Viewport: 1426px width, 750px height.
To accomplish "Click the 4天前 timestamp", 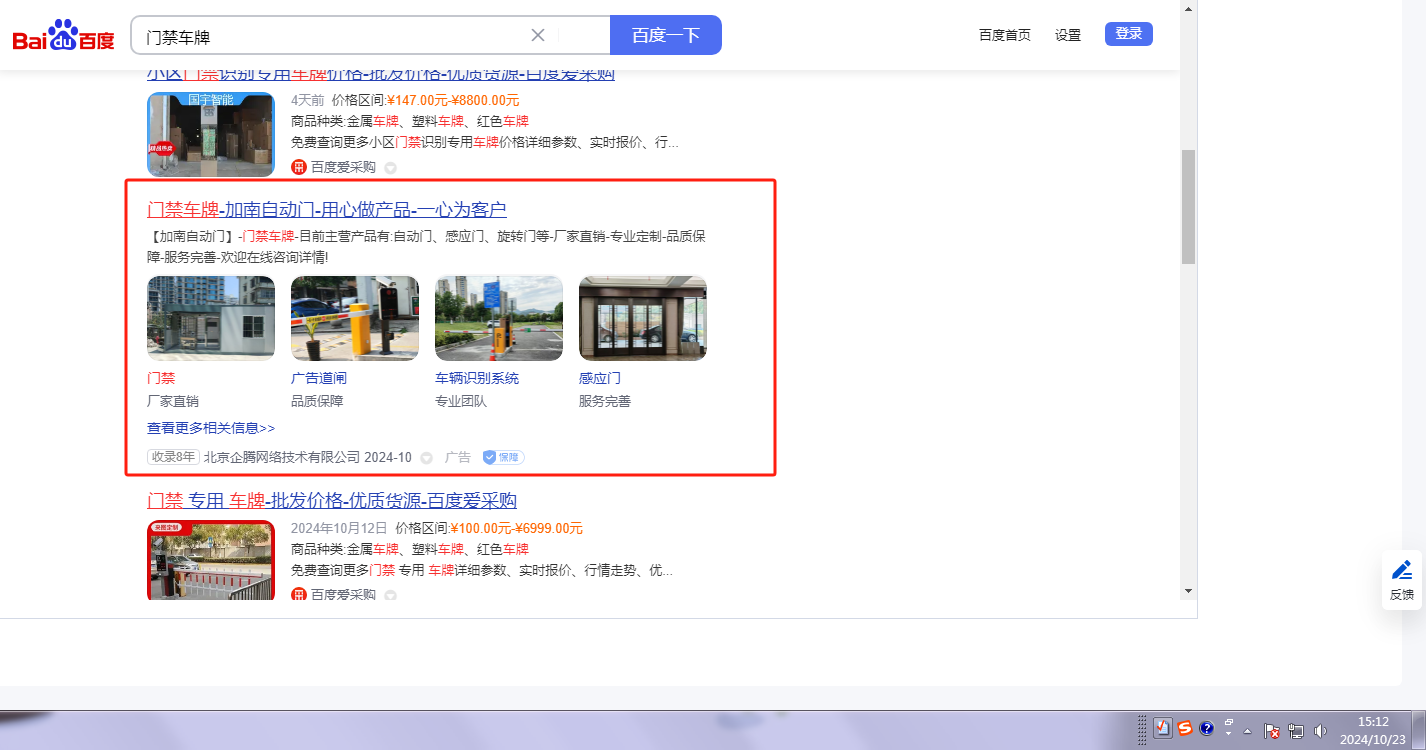I will (x=308, y=100).
